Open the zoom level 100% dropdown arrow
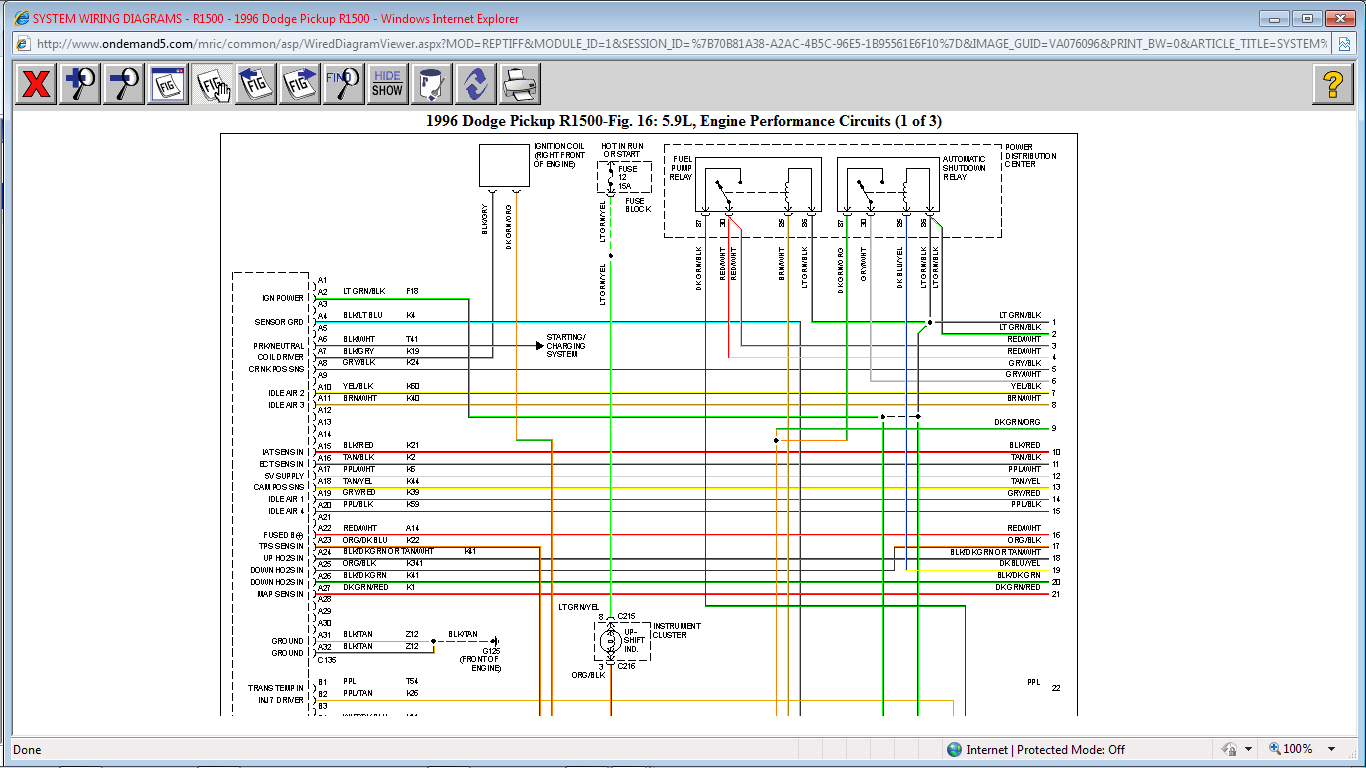 pos(1331,749)
